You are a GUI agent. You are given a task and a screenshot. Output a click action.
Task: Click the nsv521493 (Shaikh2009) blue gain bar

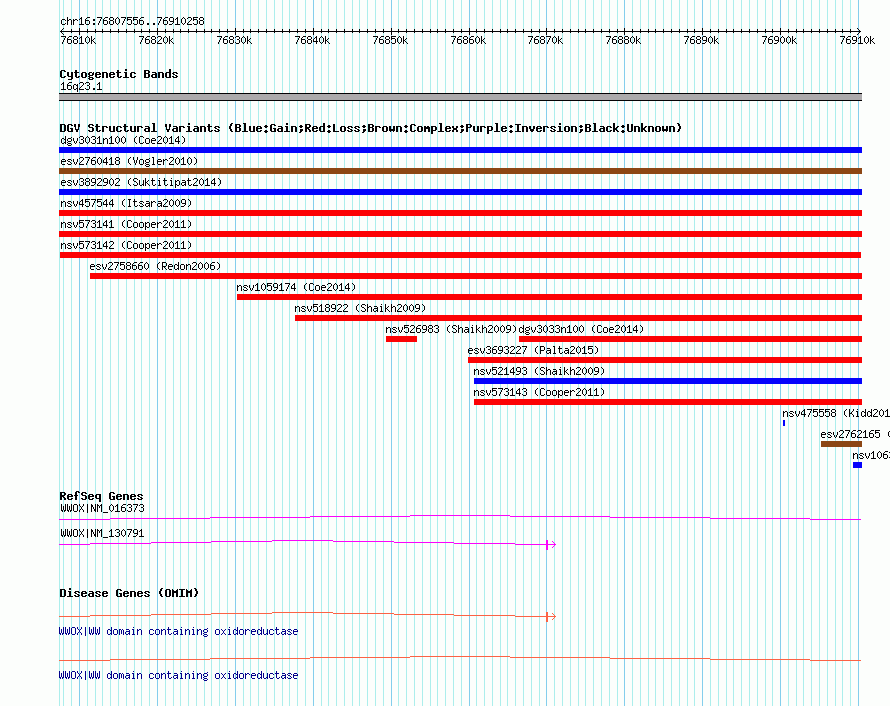click(668, 381)
